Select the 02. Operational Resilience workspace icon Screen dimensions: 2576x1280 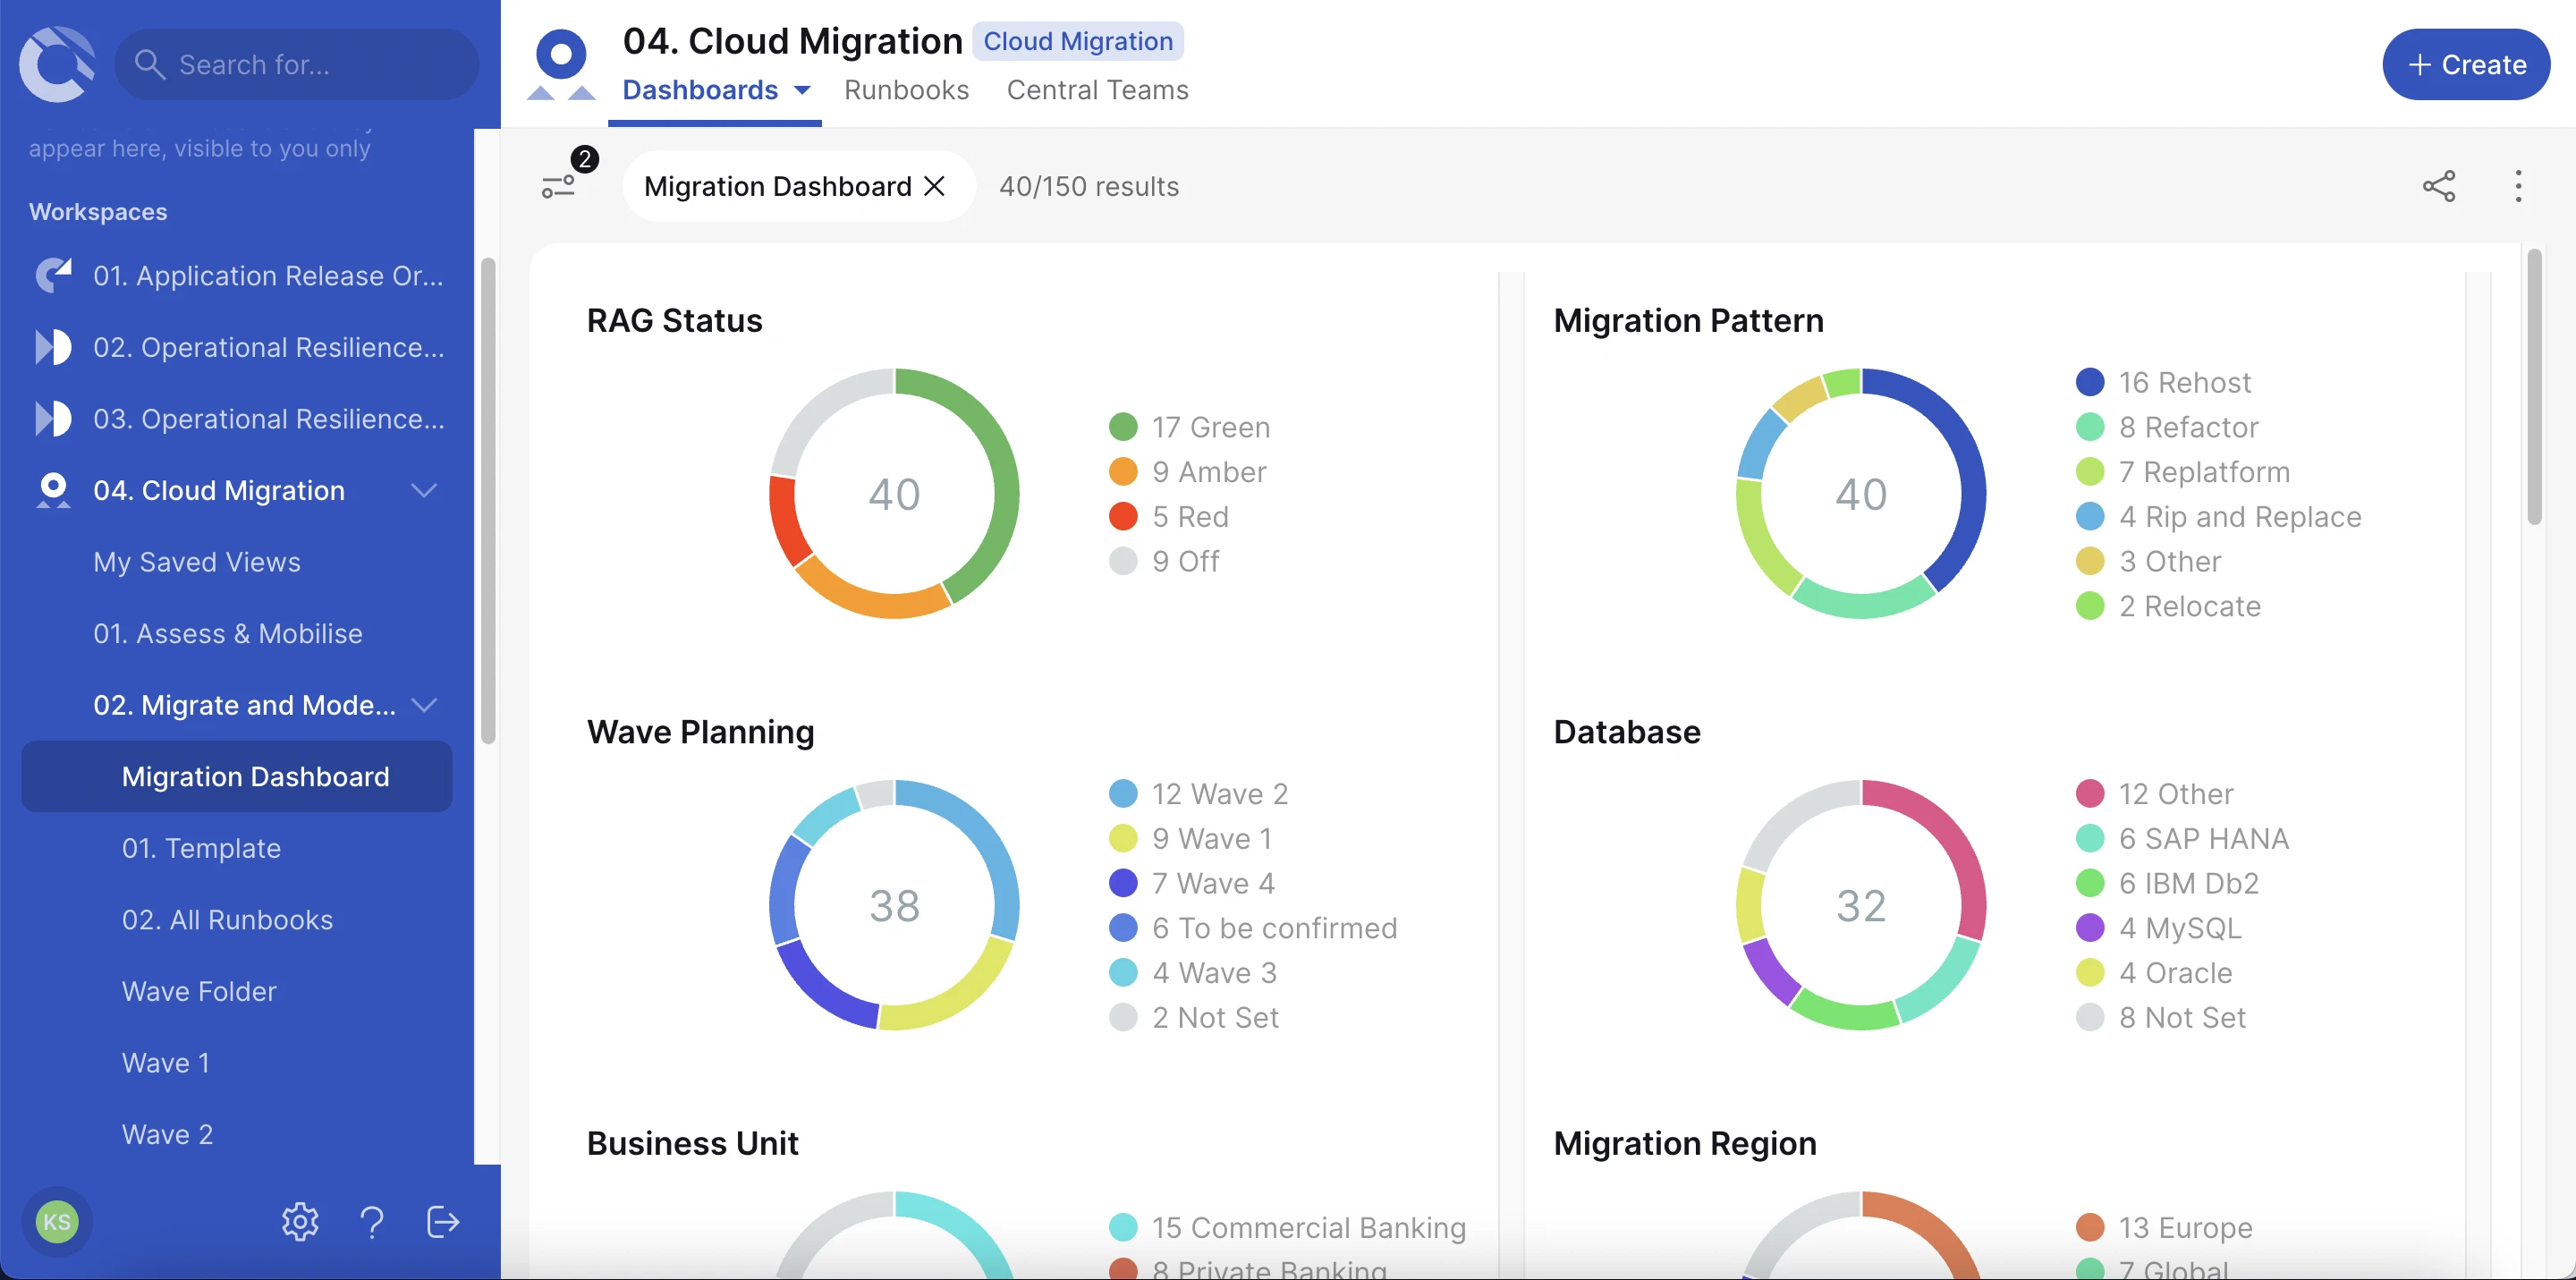pyautogui.click(x=53, y=347)
